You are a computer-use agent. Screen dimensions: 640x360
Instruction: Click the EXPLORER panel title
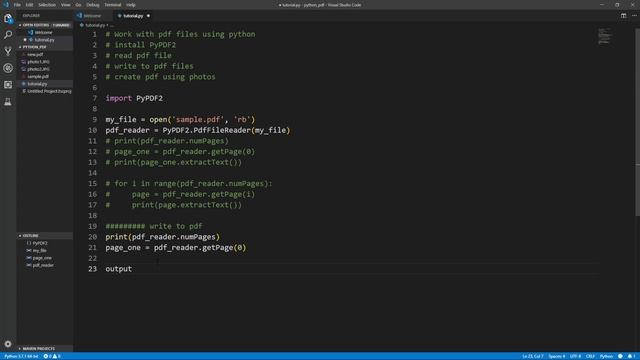pyautogui.click(x=31, y=16)
